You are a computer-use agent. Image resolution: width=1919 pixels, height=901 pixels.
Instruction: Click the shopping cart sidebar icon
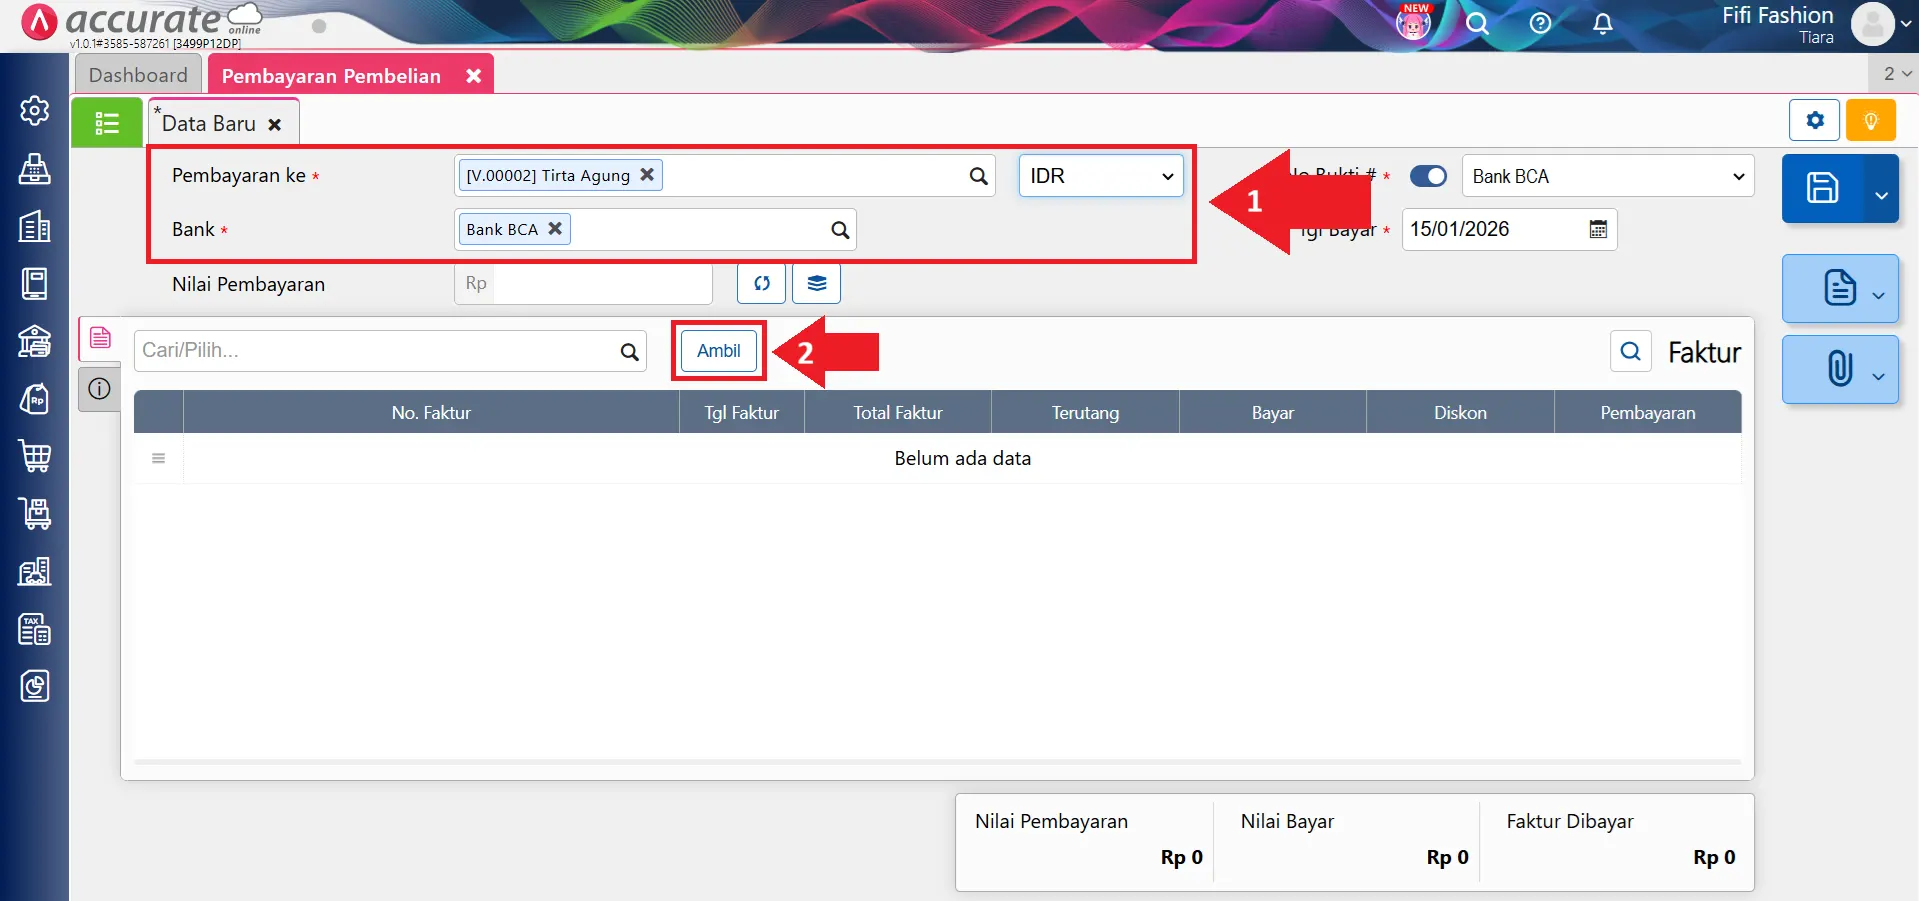click(x=35, y=456)
